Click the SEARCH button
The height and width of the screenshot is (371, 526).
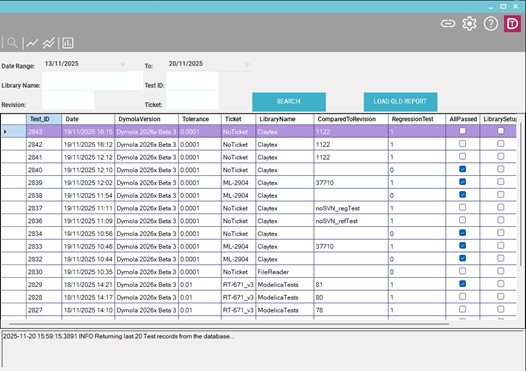pyautogui.click(x=289, y=102)
